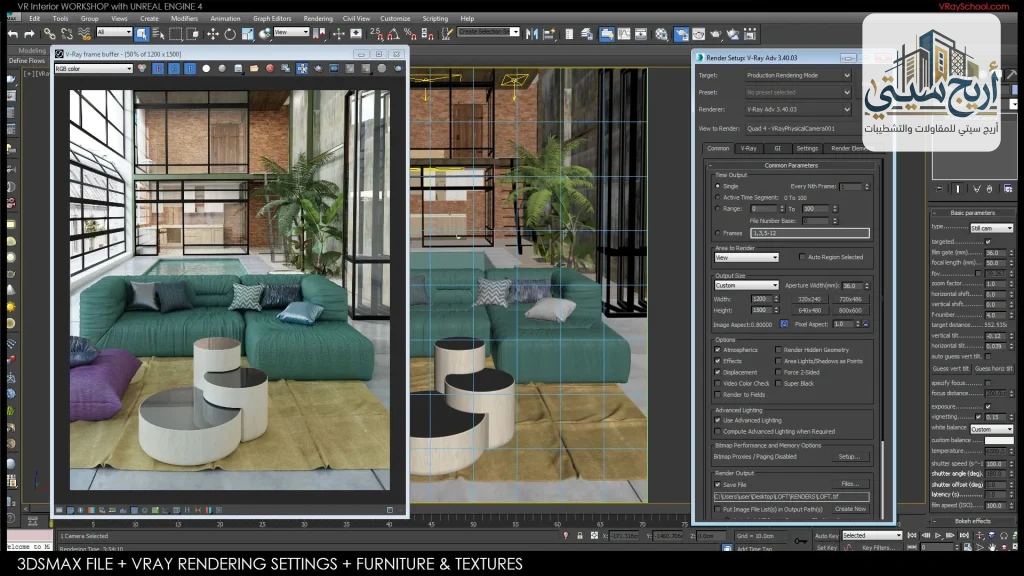
Task: Open the Material Editor from the main toolbar
Action: [x=659, y=35]
